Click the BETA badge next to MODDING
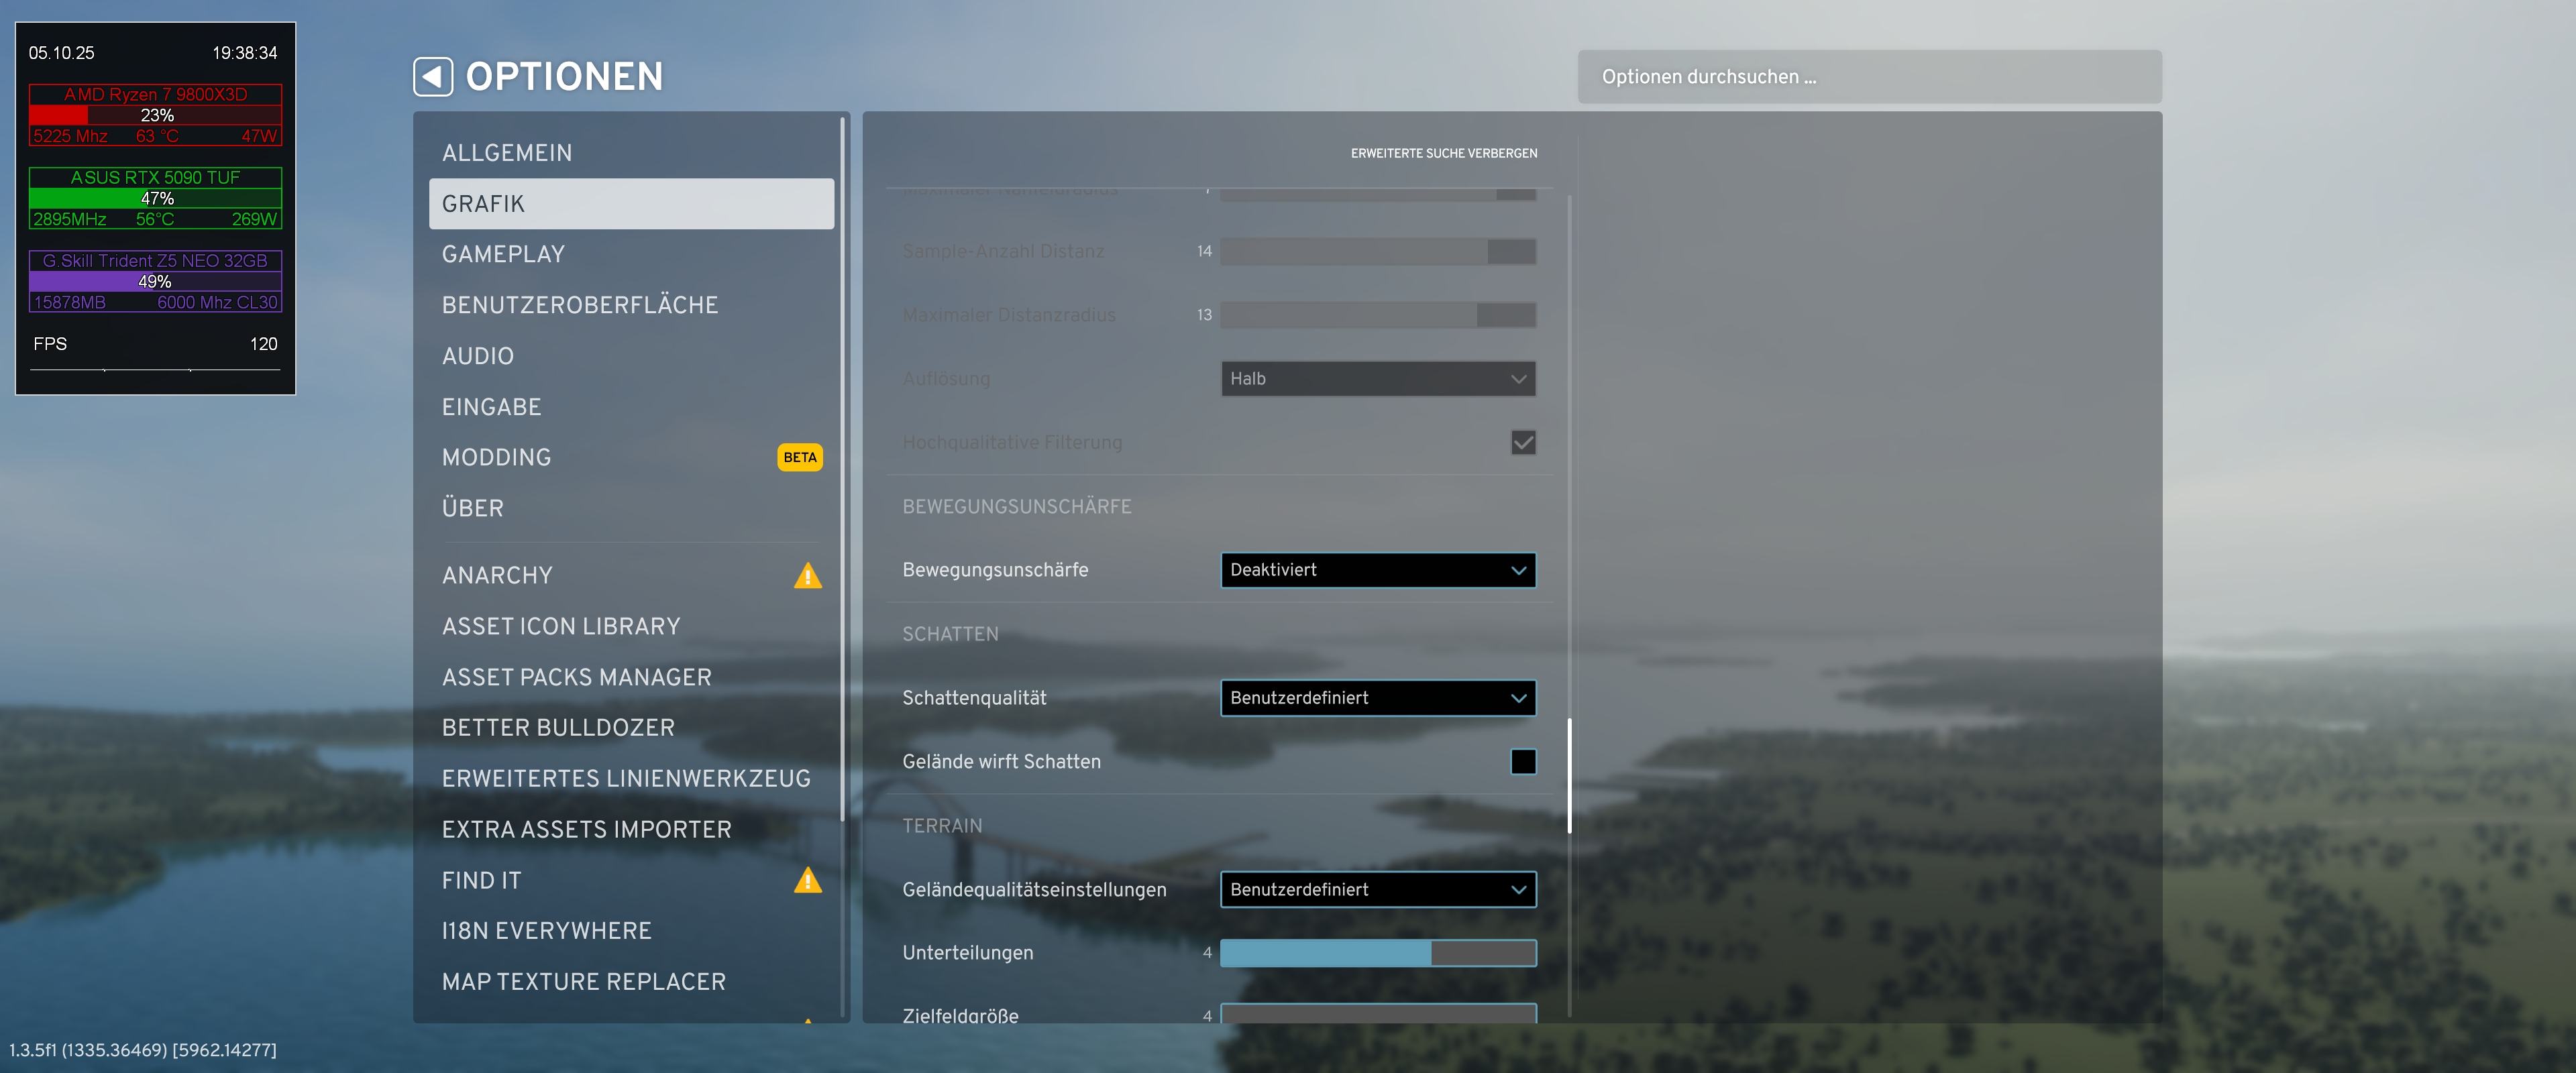 pyautogui.click(x=799, y=457)
